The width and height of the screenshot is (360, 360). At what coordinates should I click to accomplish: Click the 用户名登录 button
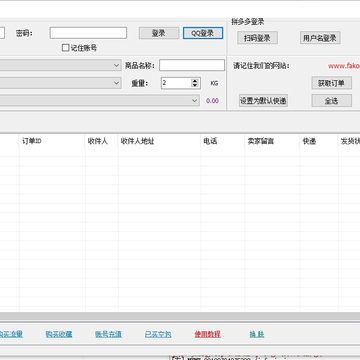pos(320,38)
